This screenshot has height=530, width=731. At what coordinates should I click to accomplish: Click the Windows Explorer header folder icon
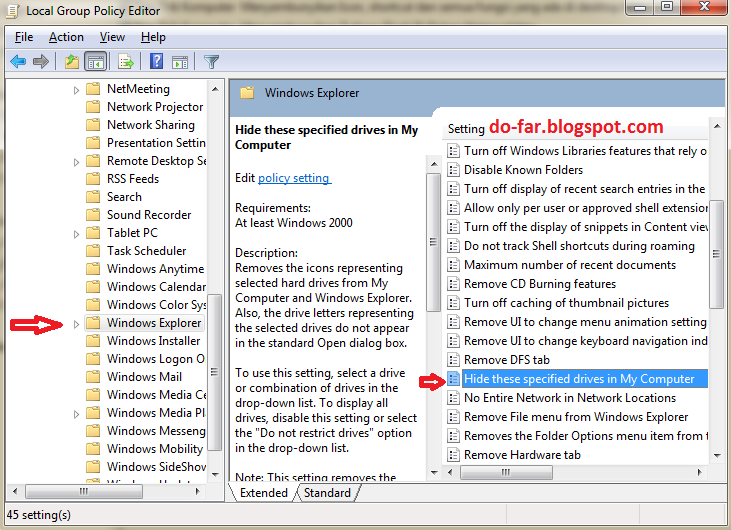(x=247, y=93)
